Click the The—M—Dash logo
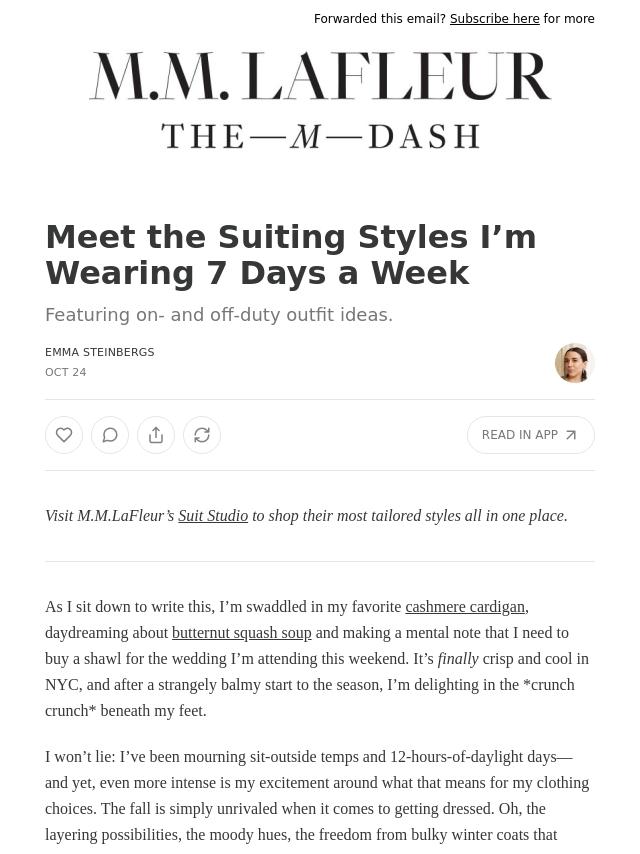Screen dimensions: 640x854 tap(320, 136)
